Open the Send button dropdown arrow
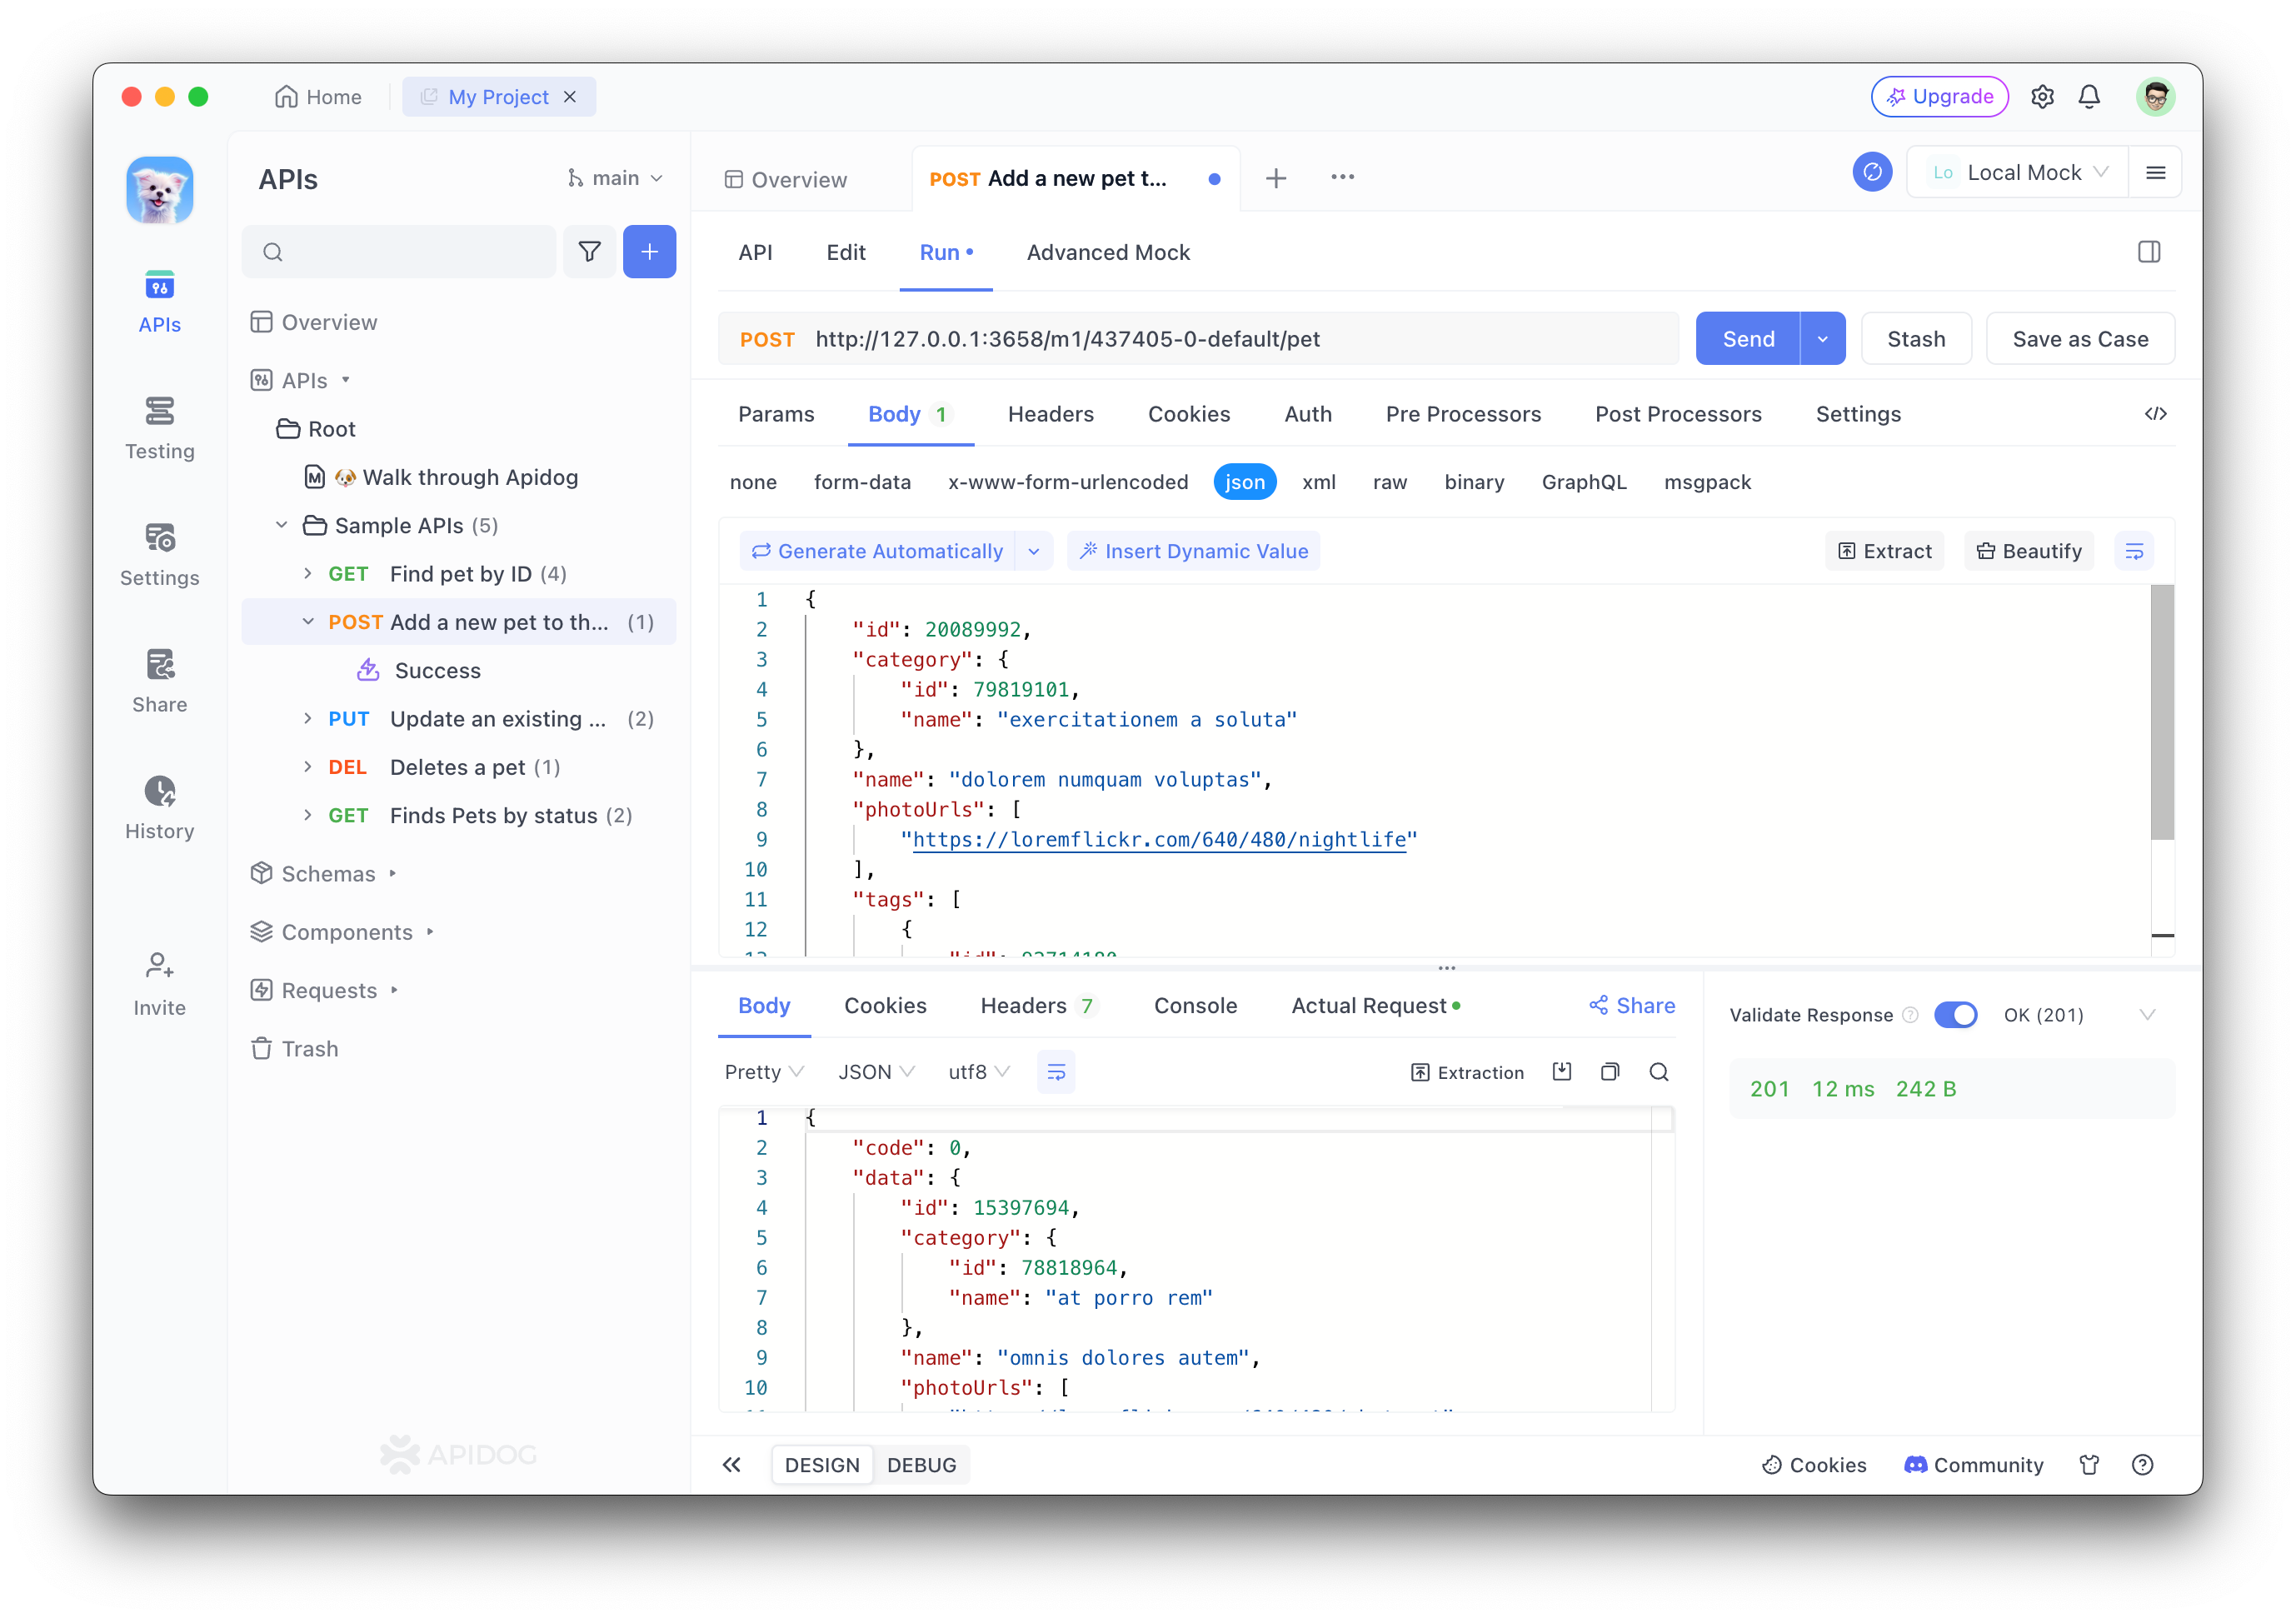This screenshot has width=2296, height=1618. click(1822, 339)
